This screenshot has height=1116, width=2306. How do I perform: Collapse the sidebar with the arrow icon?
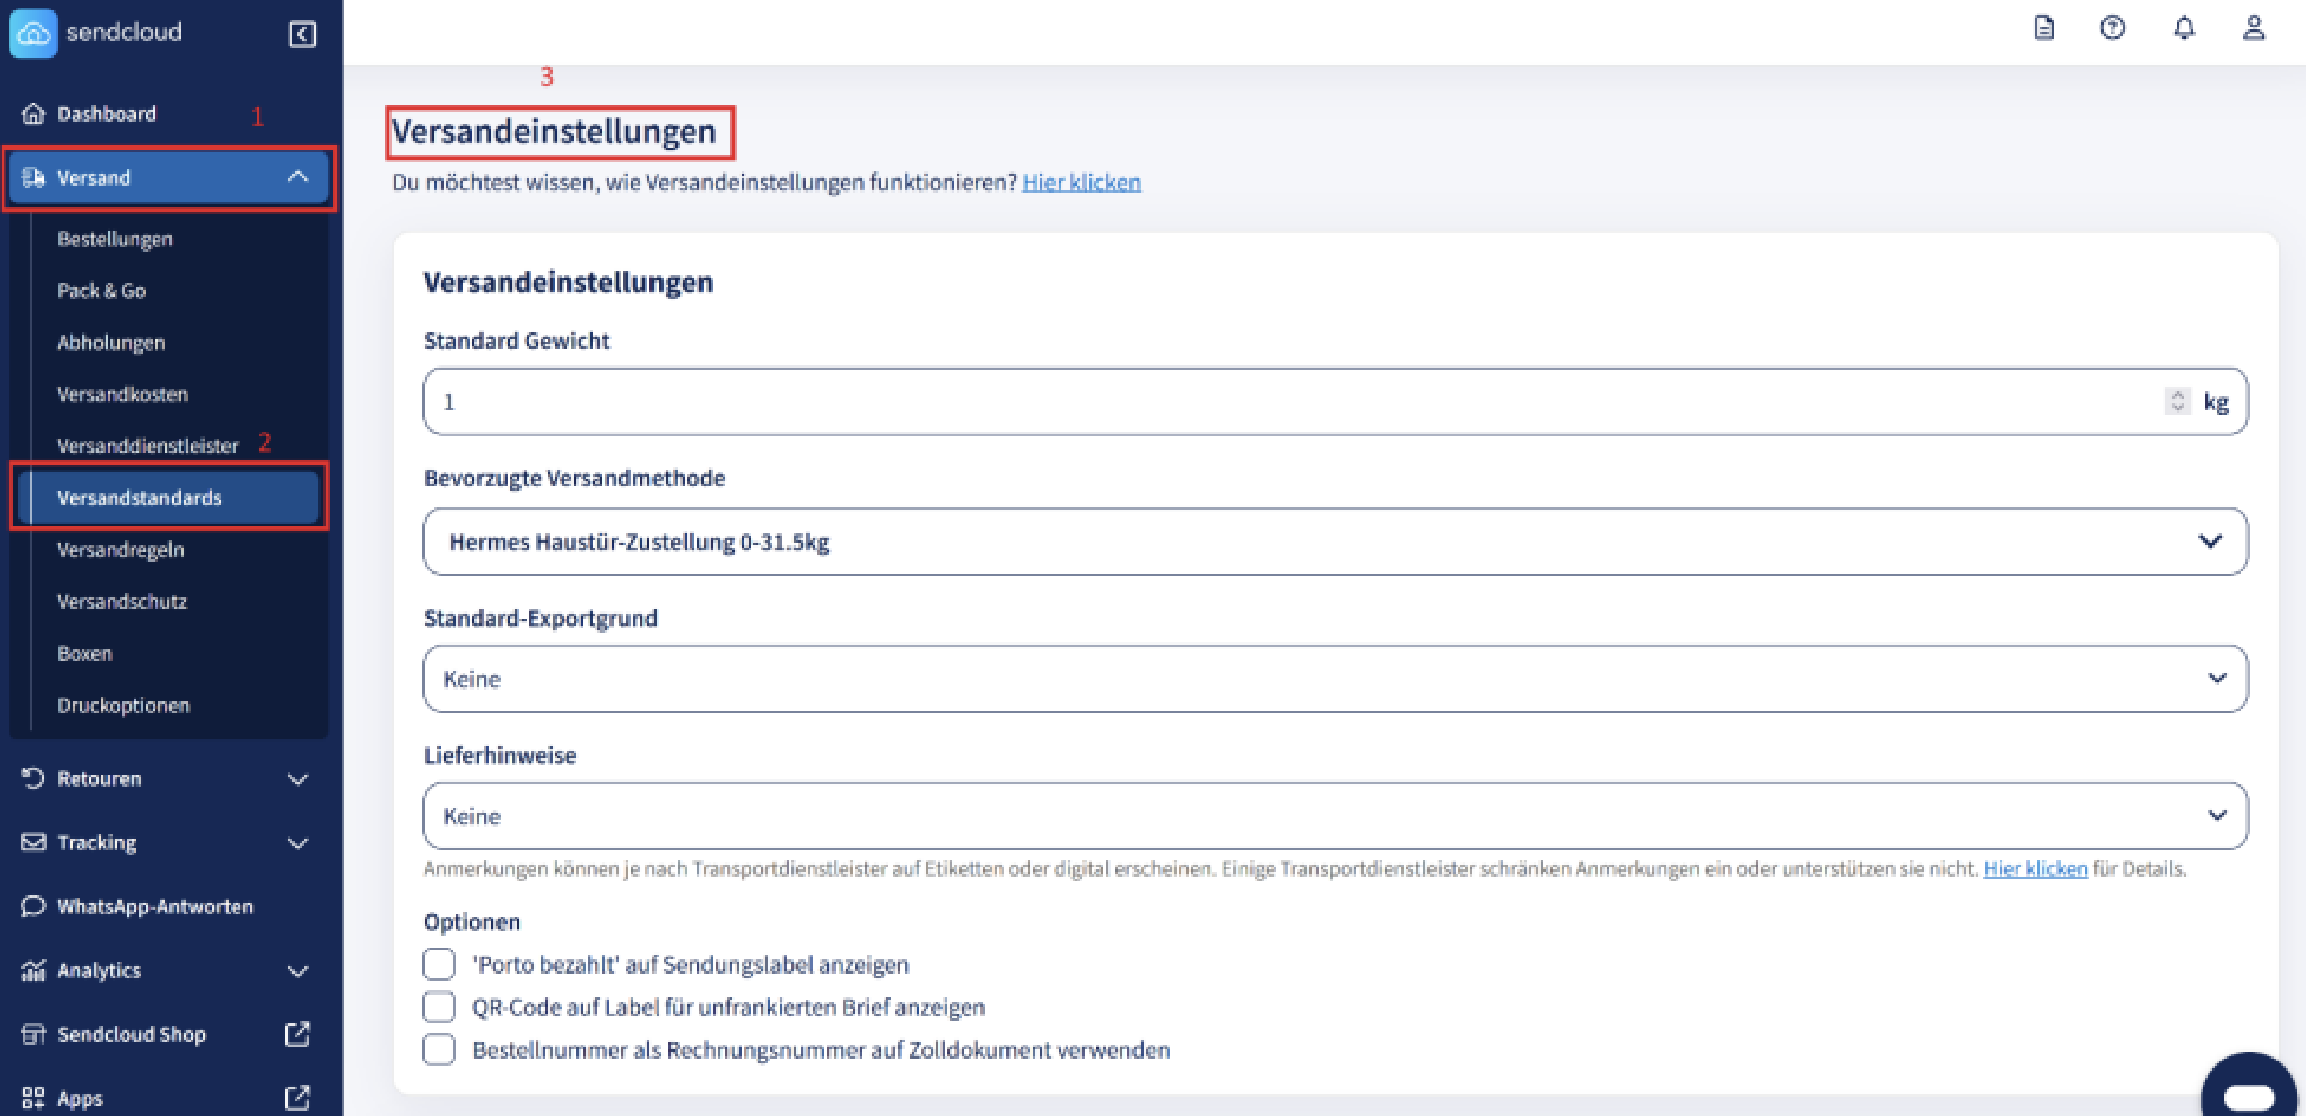[x=302, y=34]
